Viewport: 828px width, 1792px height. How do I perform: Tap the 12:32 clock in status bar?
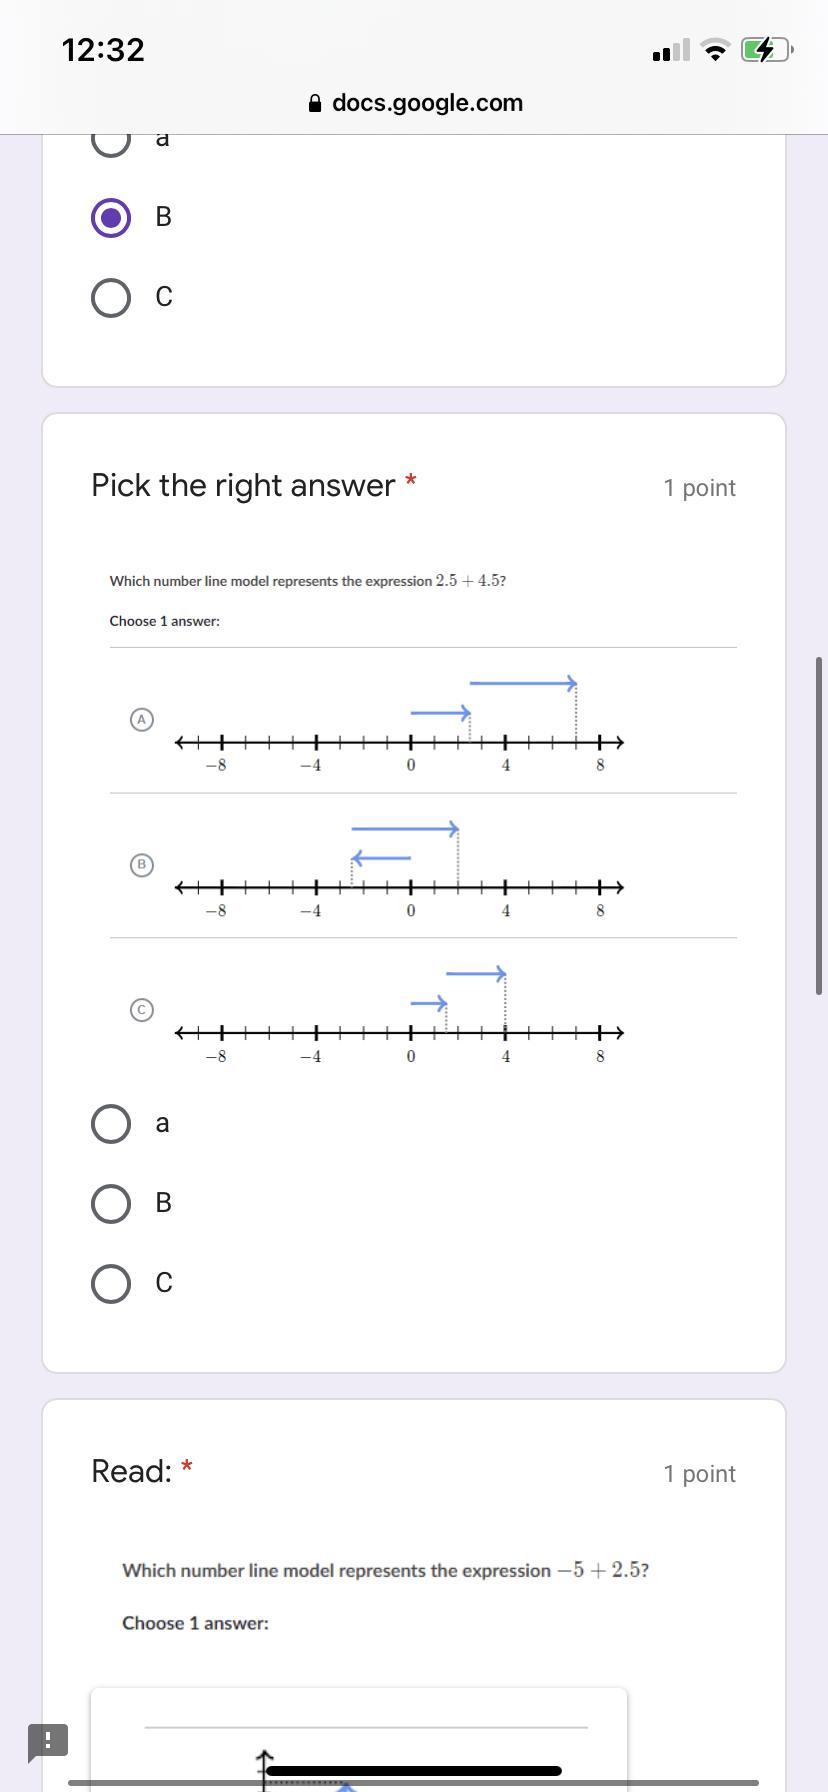pyautogui.click(x=103, y=50)
